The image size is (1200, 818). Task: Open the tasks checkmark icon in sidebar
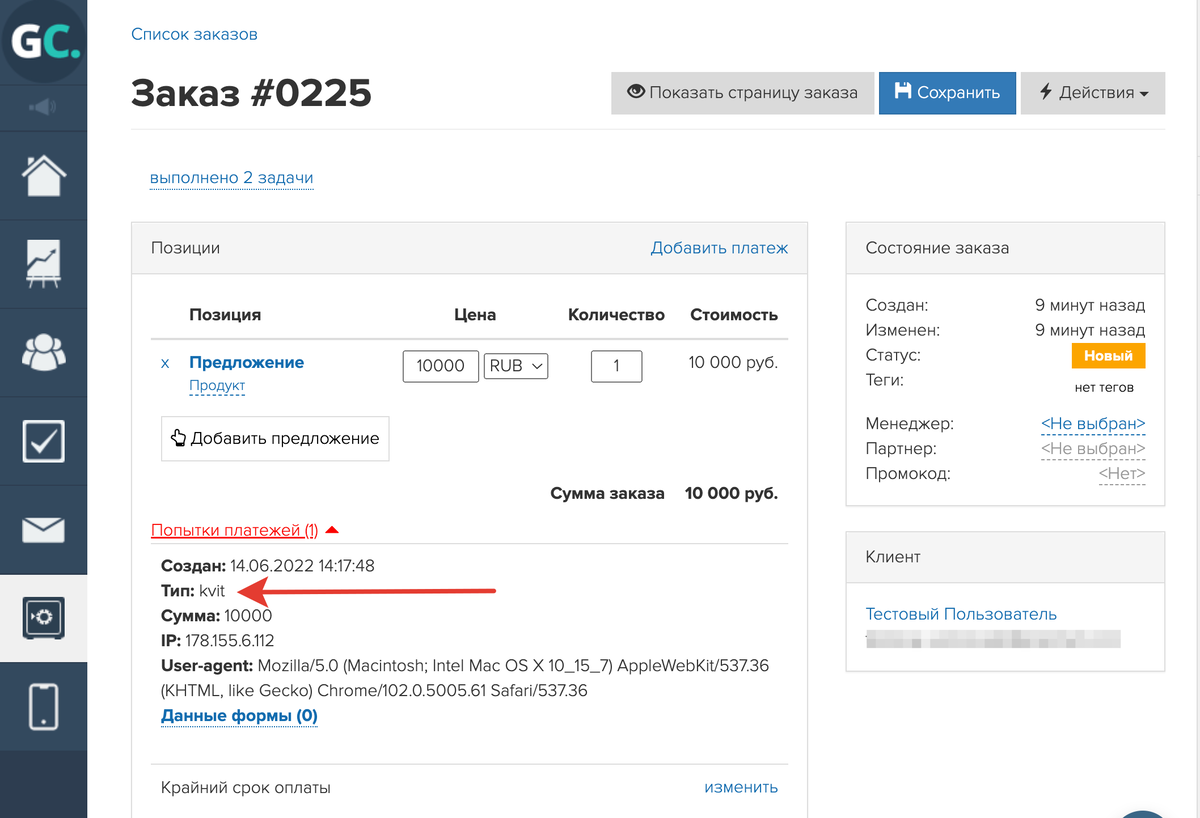(43, 441)
